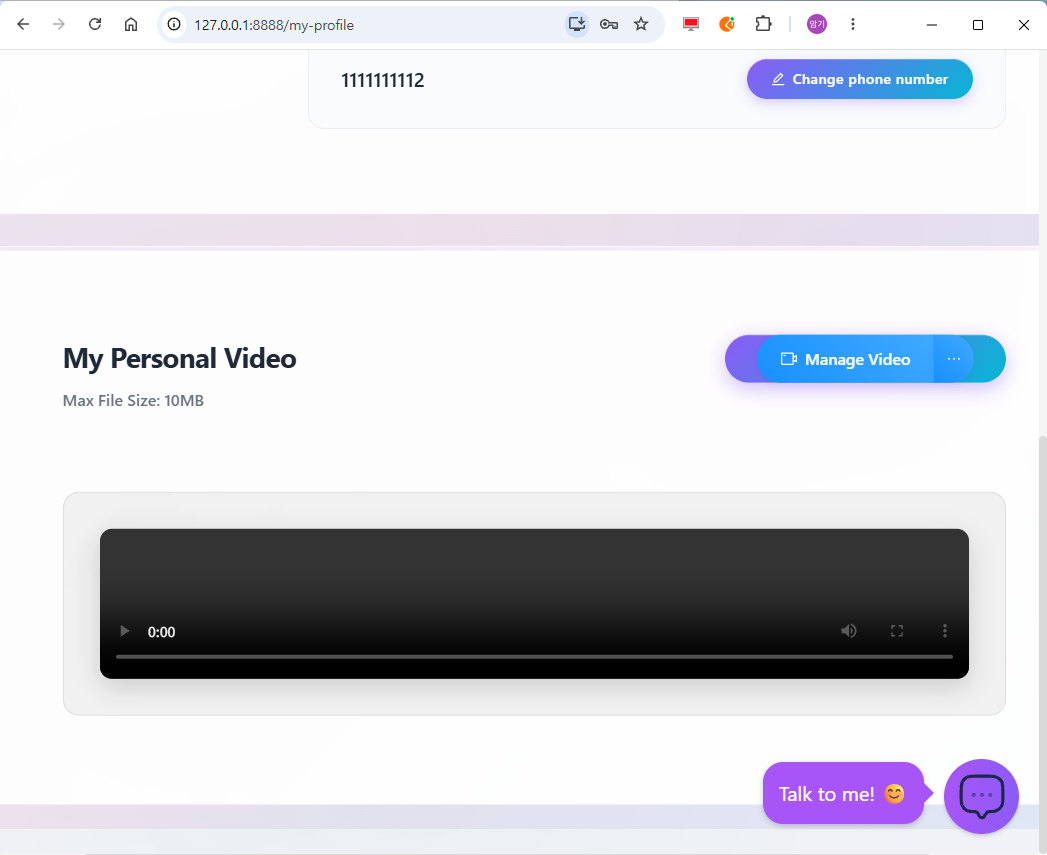Mute the video volume icon

tap(849, 631)
